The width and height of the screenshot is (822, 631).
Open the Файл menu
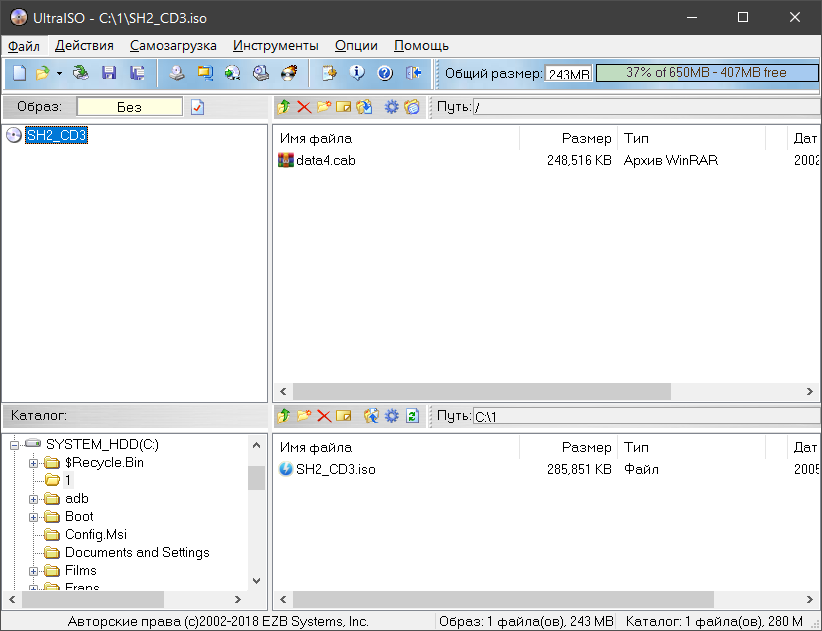pos(24,46)
